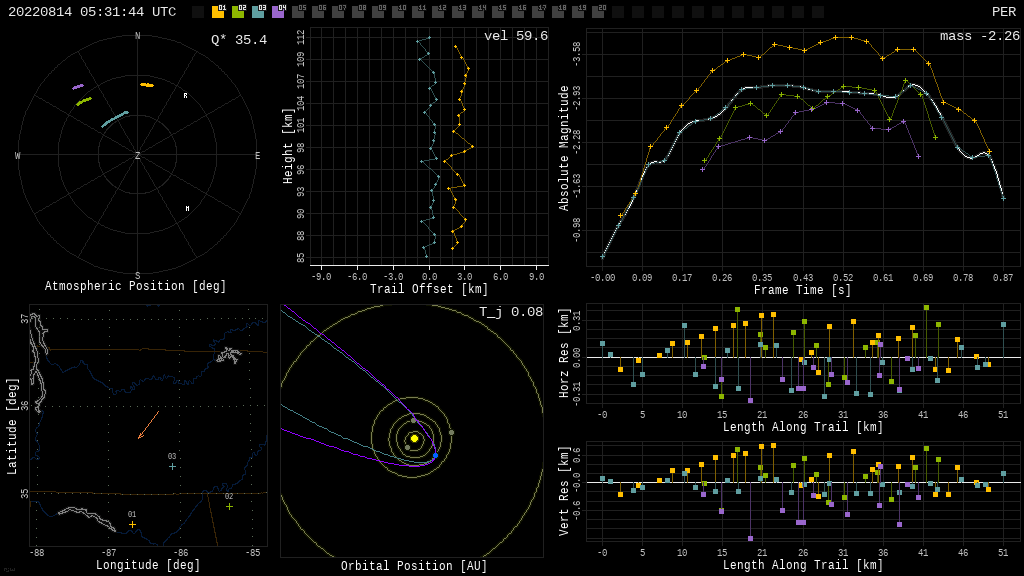
Task: Click the R marker in sky plot
Action: tap(185, 96)
